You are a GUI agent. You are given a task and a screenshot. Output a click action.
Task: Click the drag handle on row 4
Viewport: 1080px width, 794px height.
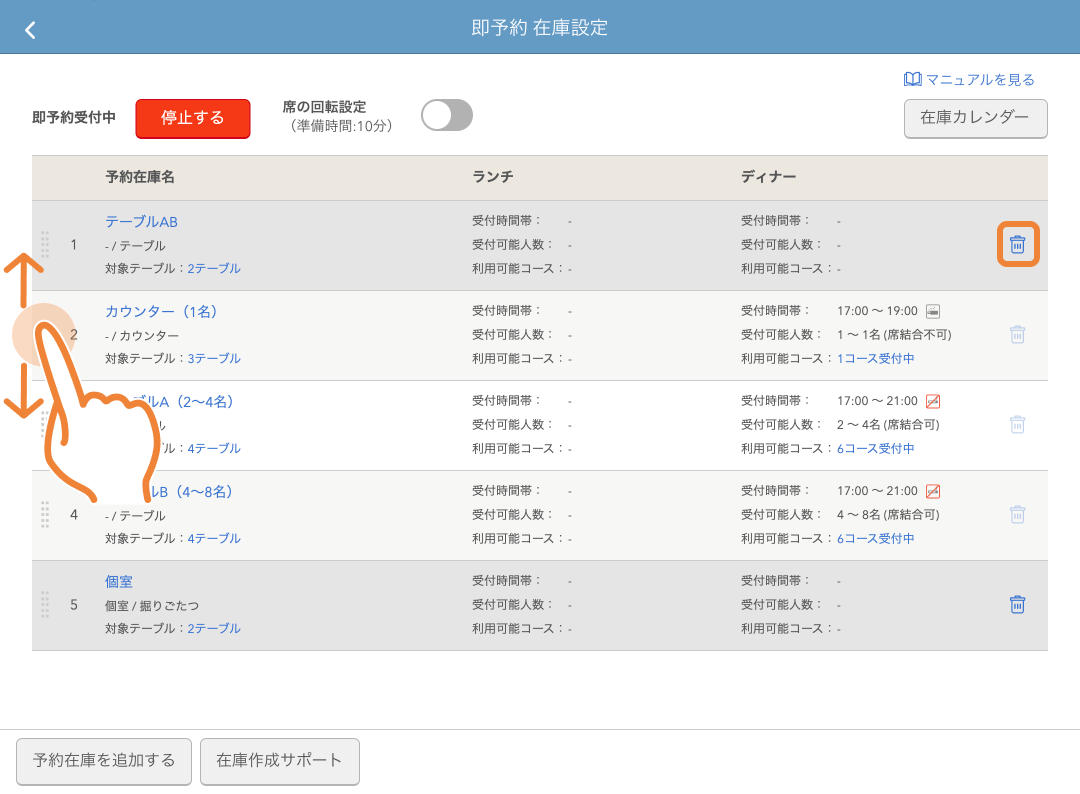[x=45, y=514]
